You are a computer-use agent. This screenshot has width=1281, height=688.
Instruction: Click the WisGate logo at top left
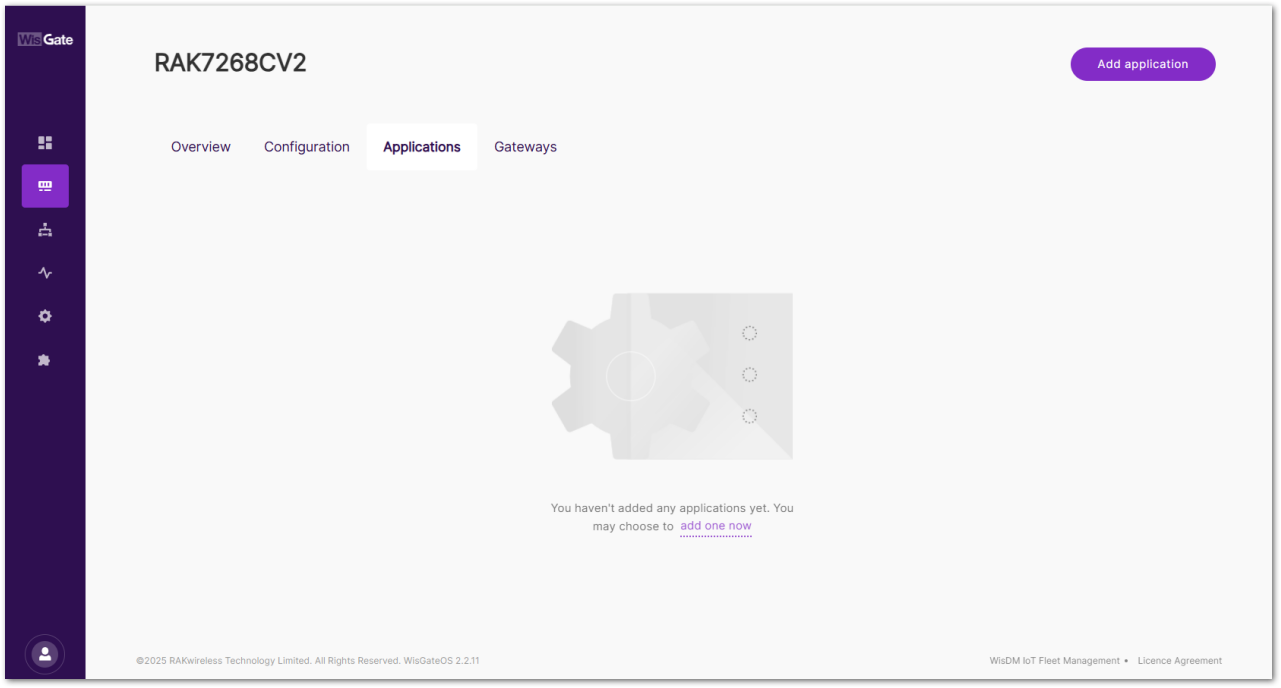[x=45, y=38]
